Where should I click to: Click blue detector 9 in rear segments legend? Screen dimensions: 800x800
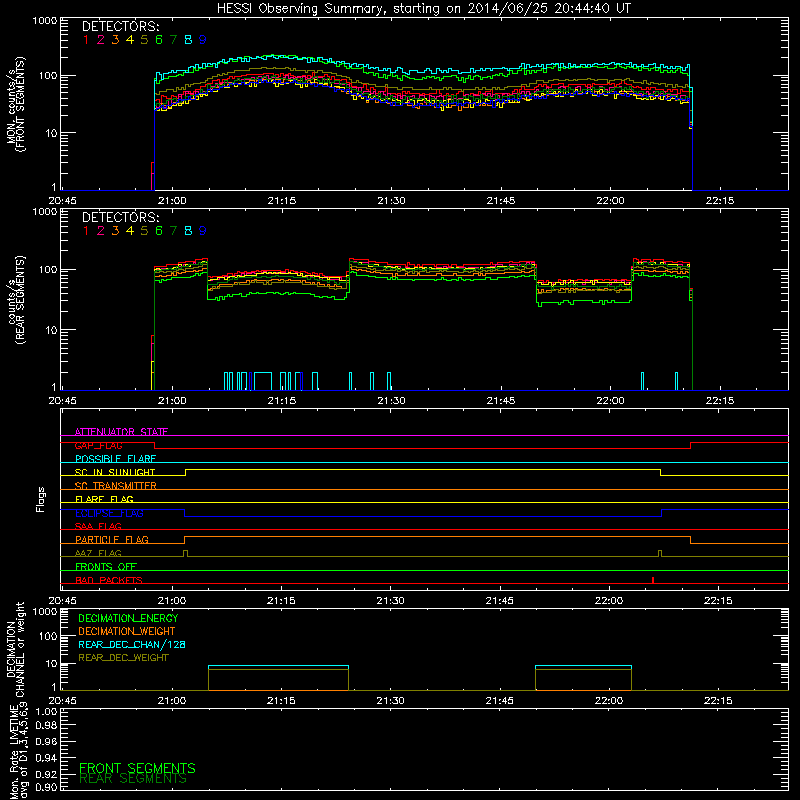click(203, 231)
